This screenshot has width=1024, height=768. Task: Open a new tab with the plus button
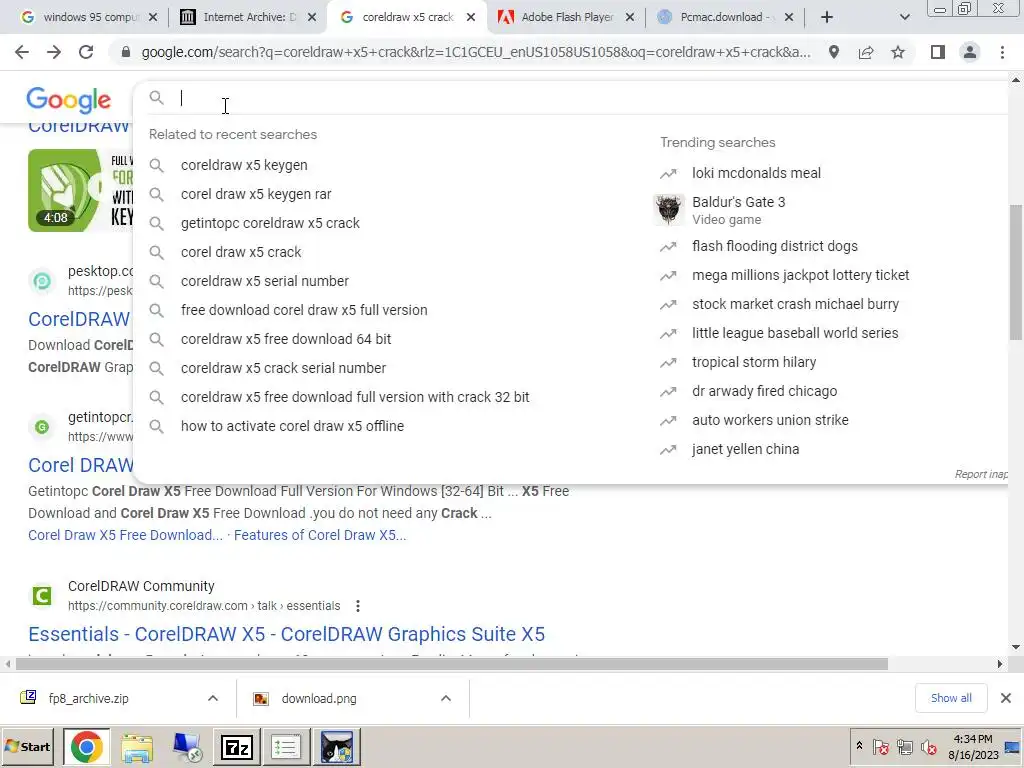coord(827,17)
